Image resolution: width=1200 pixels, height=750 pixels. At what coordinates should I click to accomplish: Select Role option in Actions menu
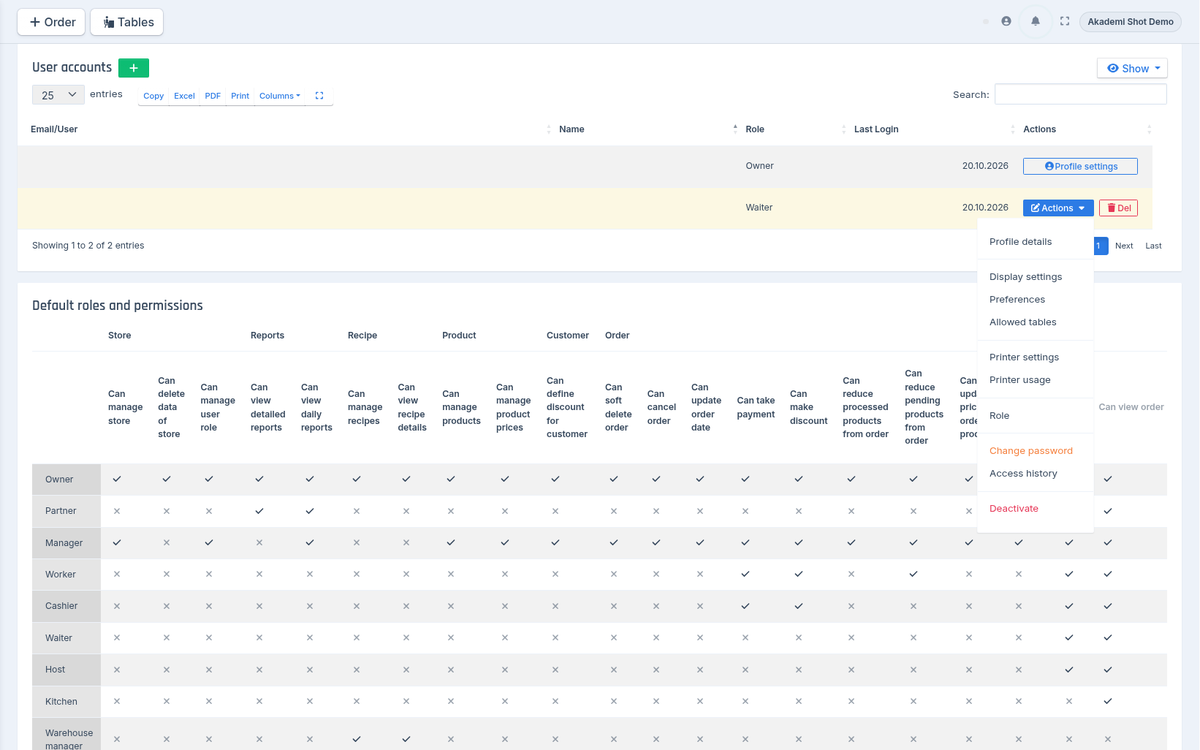click(999, 416)
